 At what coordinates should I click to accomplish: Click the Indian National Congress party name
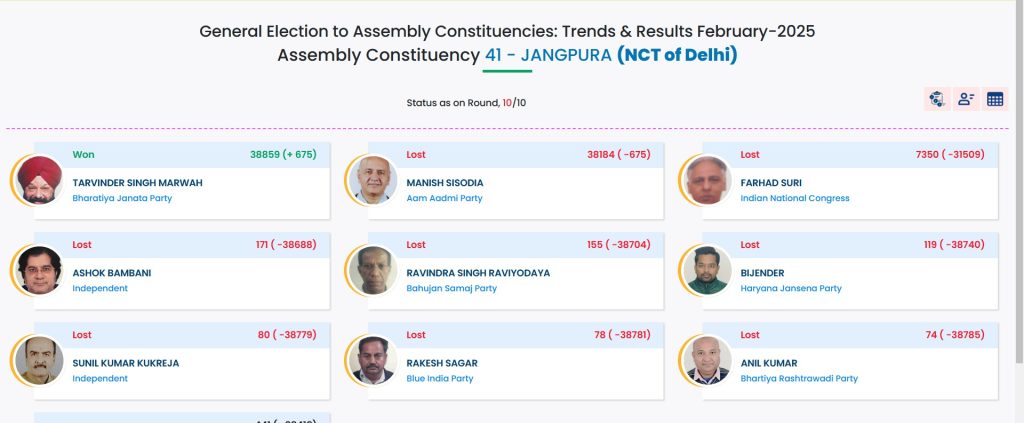click(795, 198)
